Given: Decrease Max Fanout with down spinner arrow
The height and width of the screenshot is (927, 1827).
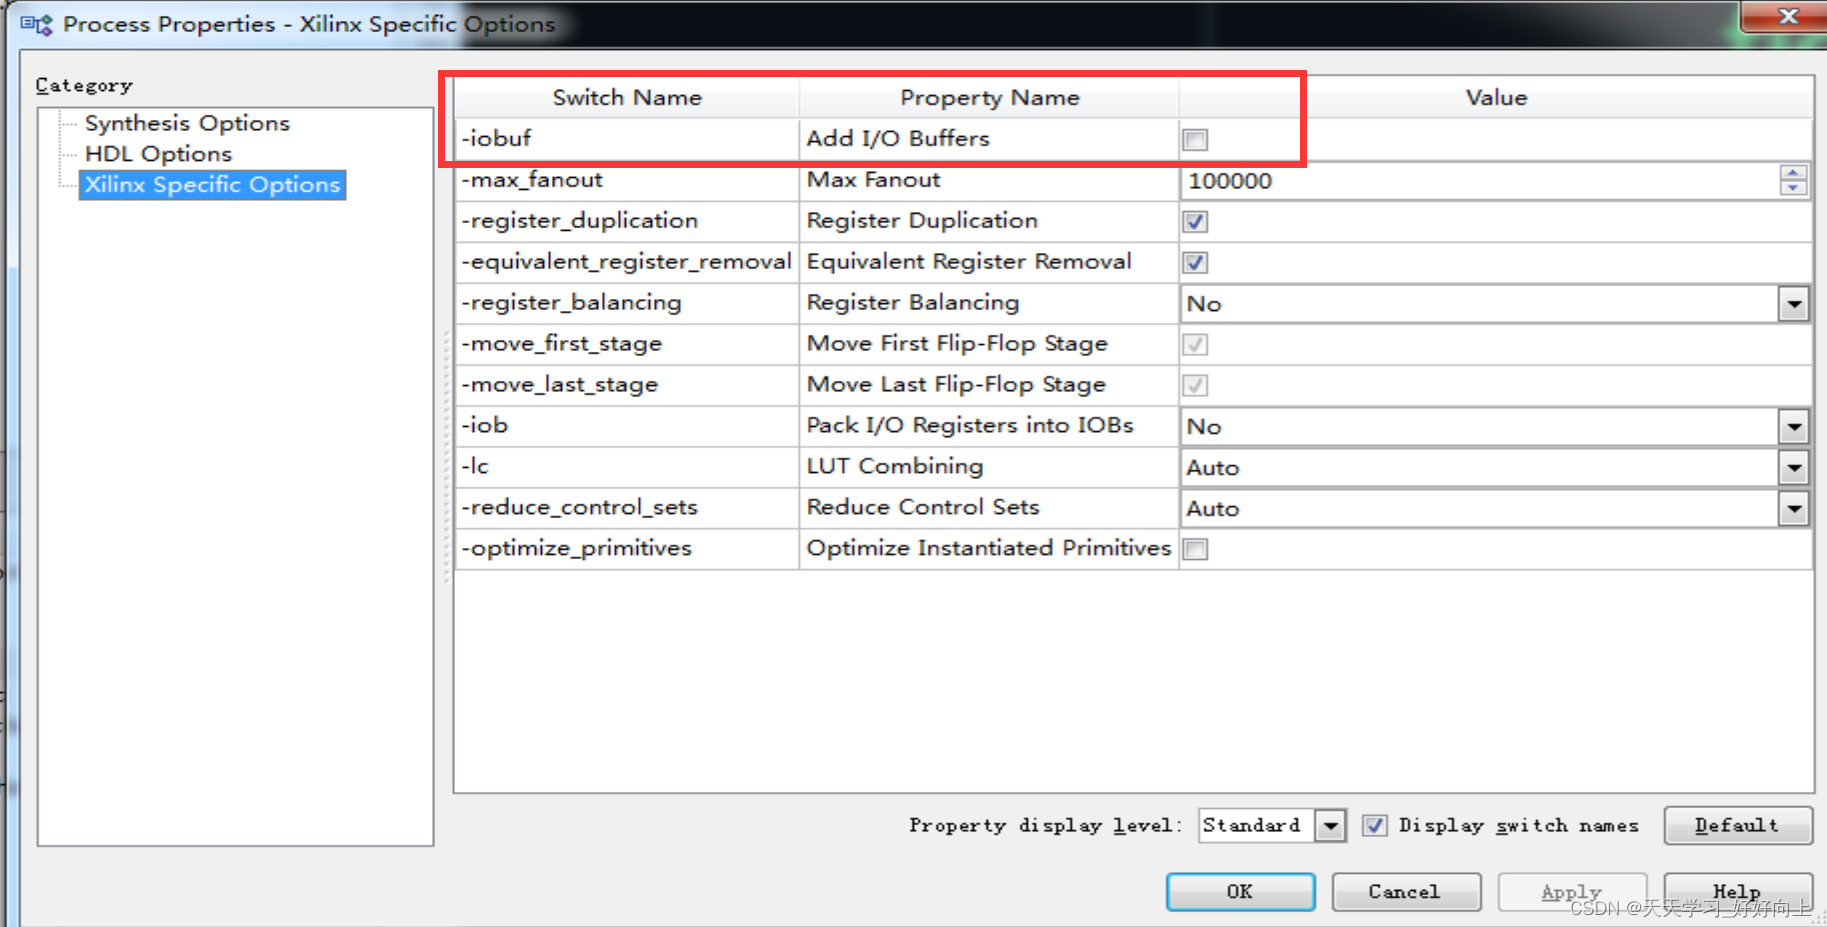Looking at the screenshot, I should coord(1793,188).
